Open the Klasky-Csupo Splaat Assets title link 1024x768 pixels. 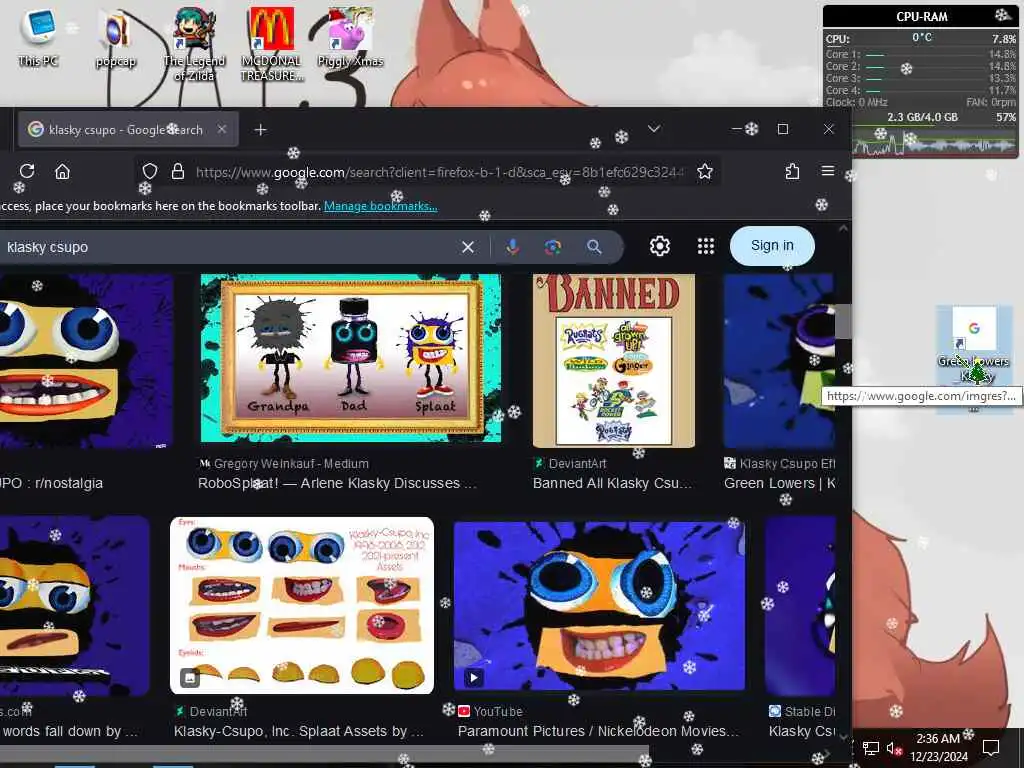(298, 731)
